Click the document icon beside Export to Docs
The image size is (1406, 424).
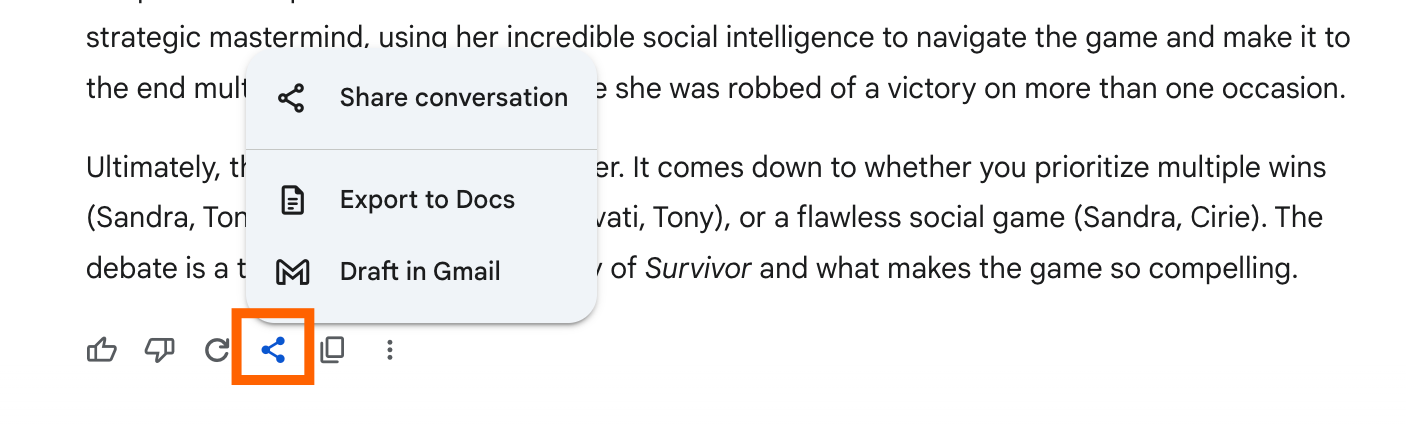click(292, 200)
